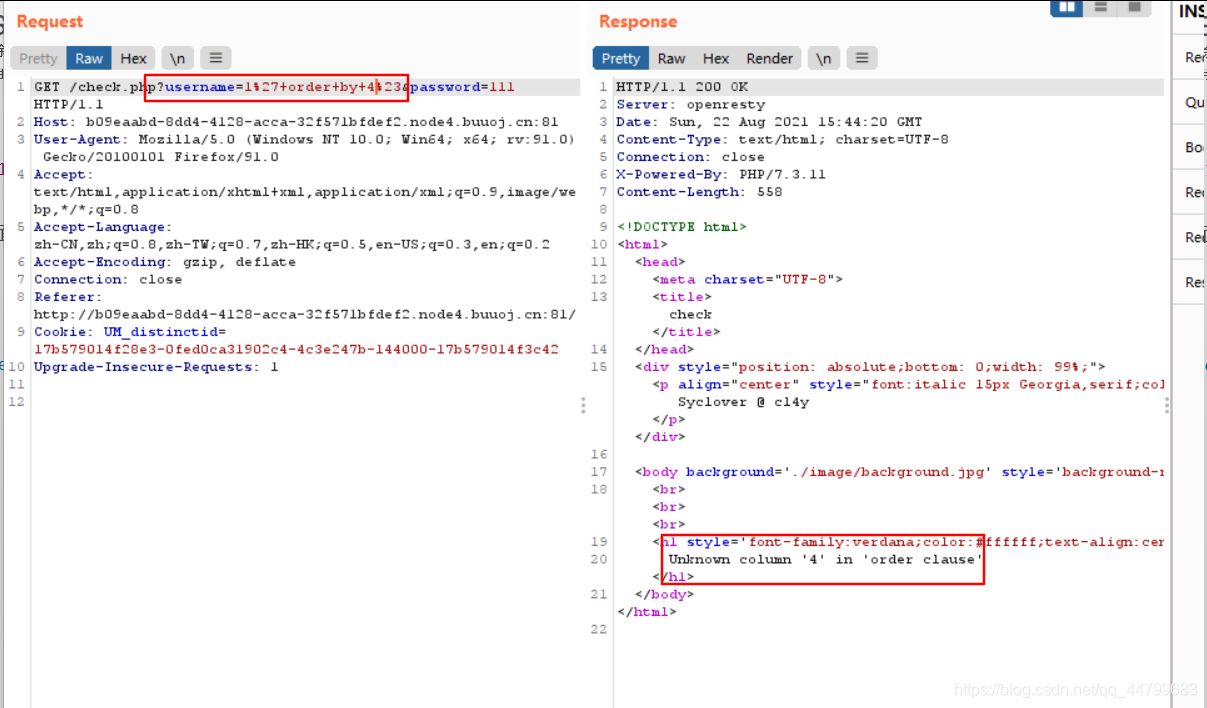Image resolution: width=1207 pixels, height=708 pixels.
Task: Open the Hex tab in Request pane
Action: [133, 58]
